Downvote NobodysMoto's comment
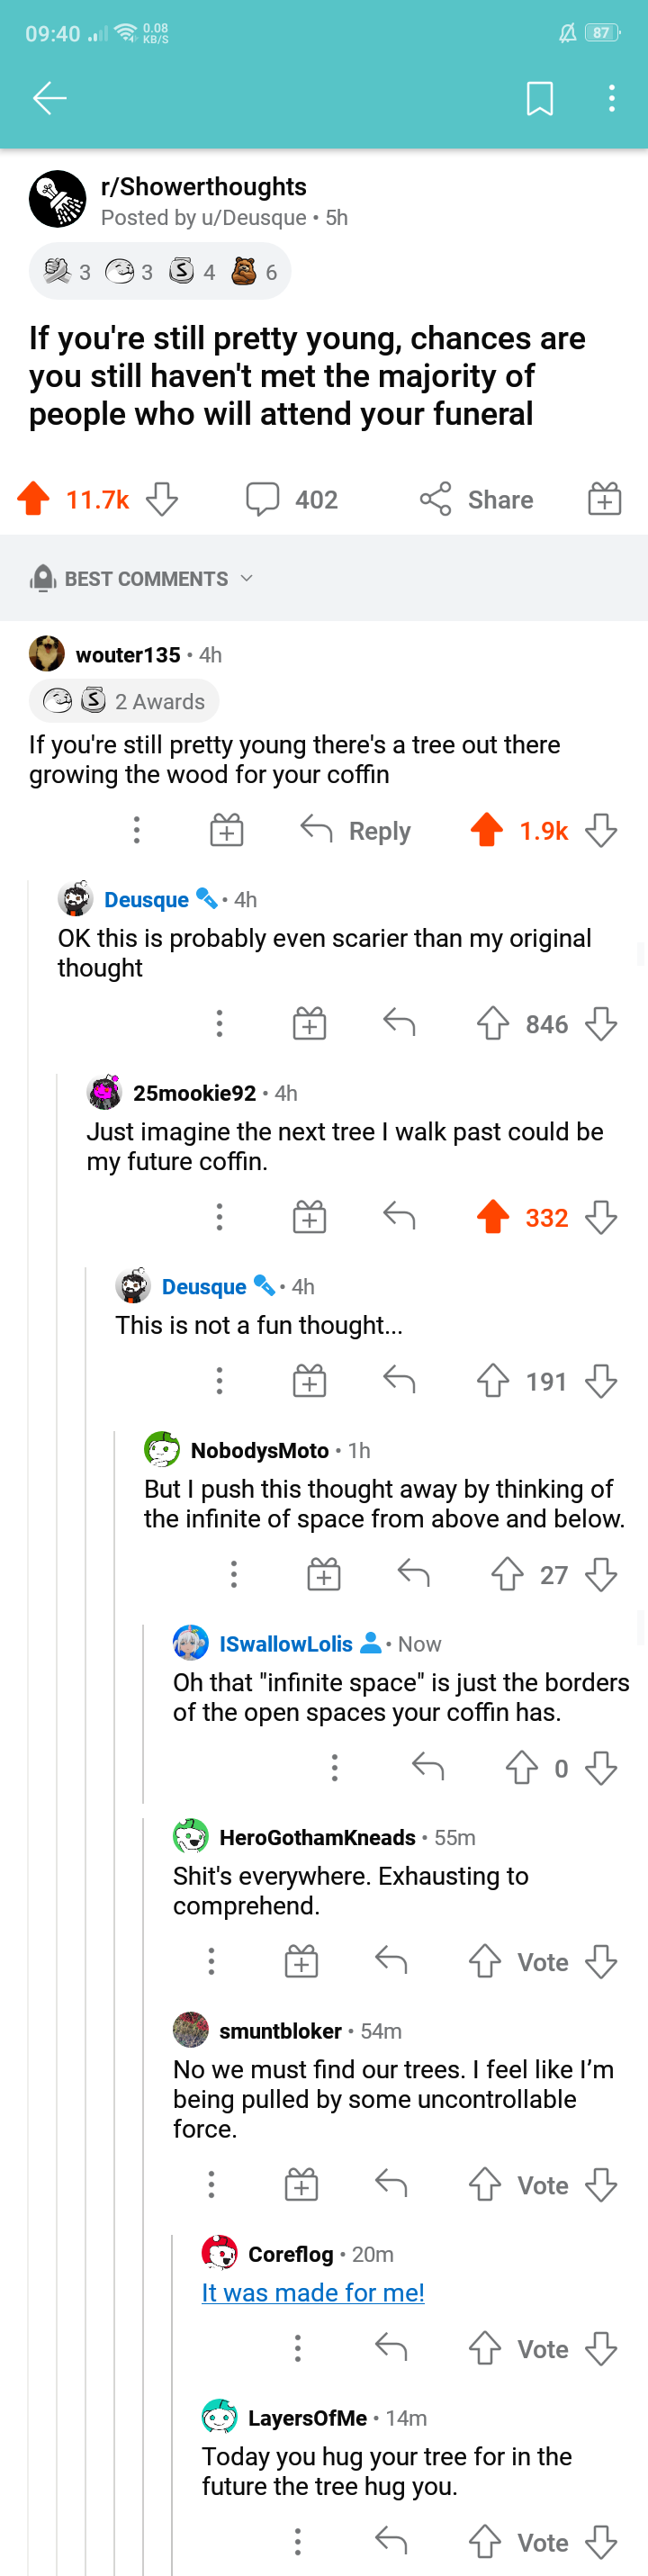The height and width of the screenshot is (2576, 648). [601, 1575]
